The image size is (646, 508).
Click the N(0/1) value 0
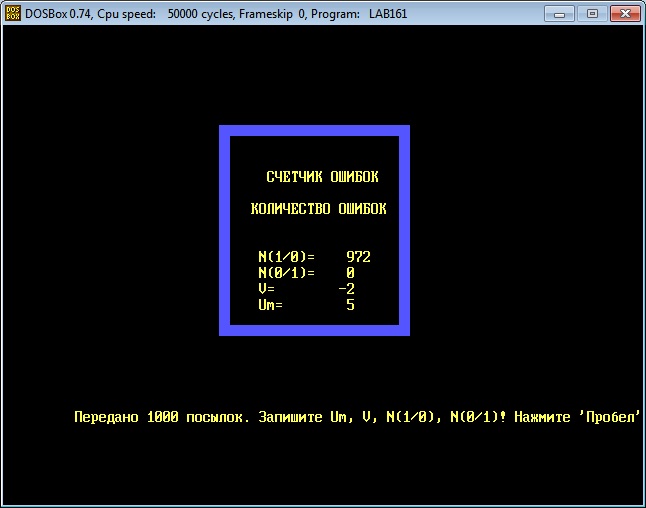point(350,273)
